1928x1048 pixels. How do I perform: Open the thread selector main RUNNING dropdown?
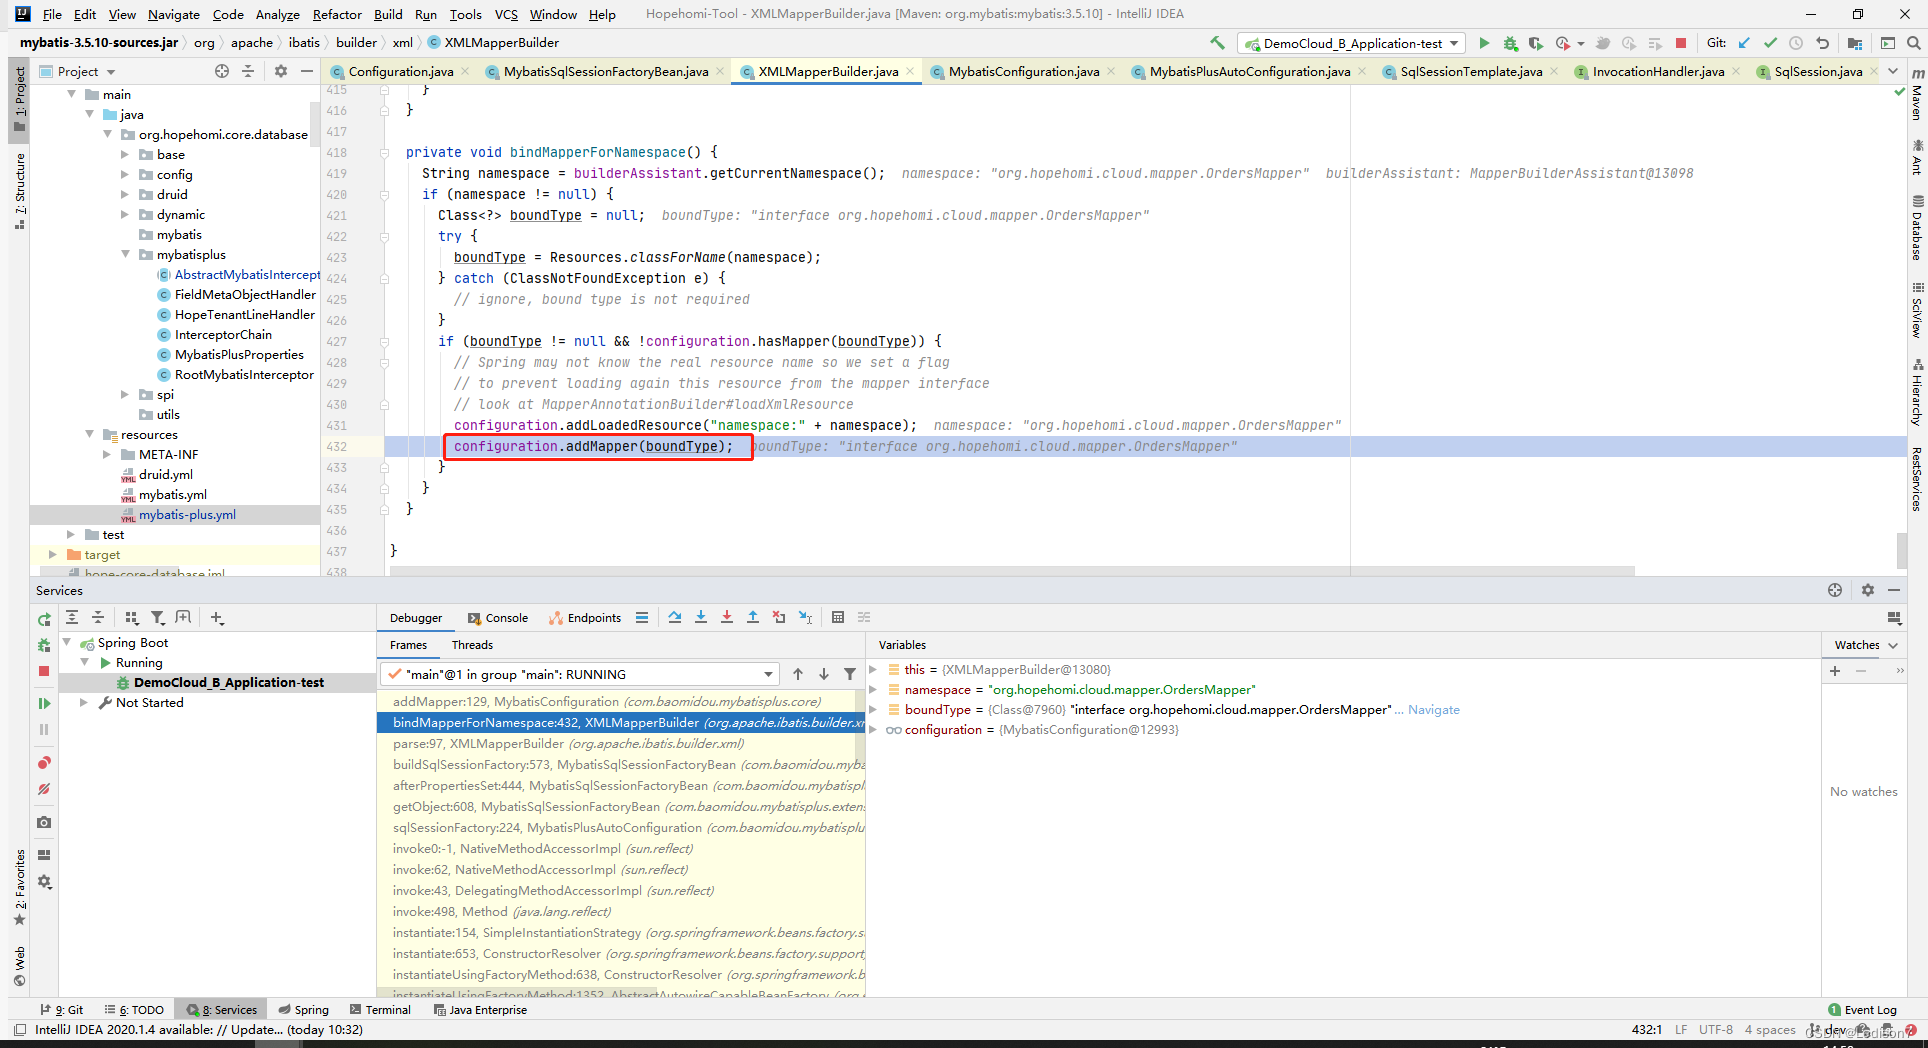click(580, 674)
